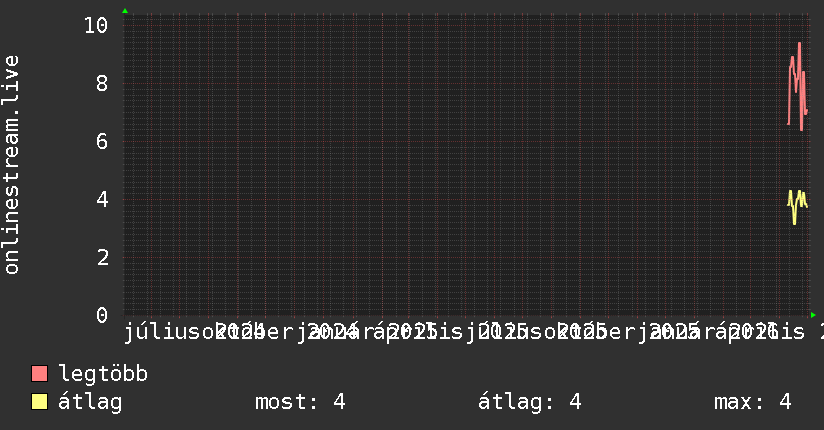This screenshot has height=430, width=824.
Task: Click the 6 label on Y axis
Action: click(102, 141)
